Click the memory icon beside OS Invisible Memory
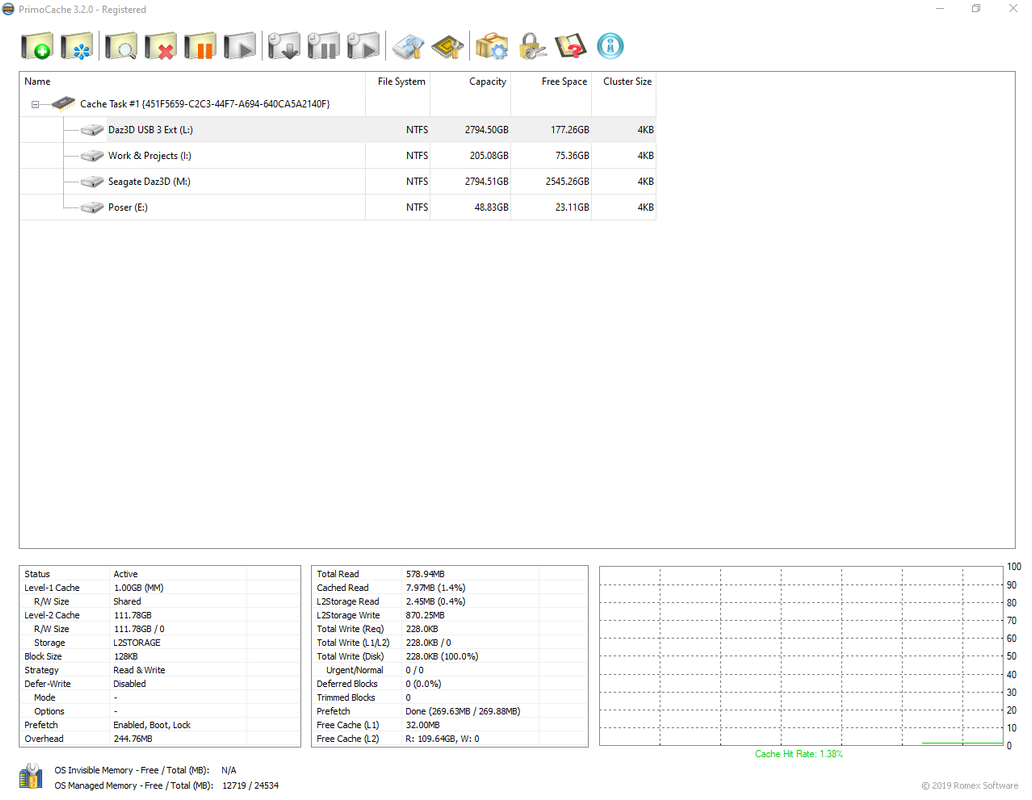This screenshot has height=800, width=1032. point(30,777)
